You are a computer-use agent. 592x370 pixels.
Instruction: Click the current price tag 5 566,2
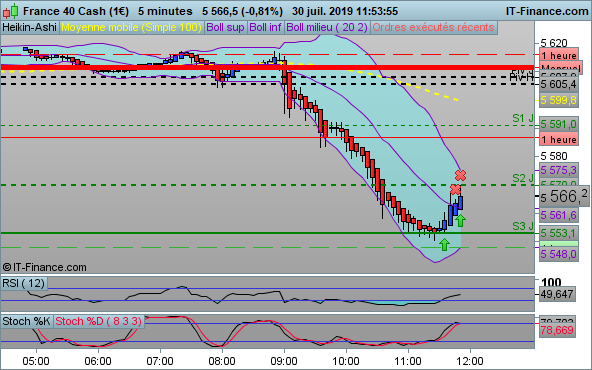click(564, 197)
